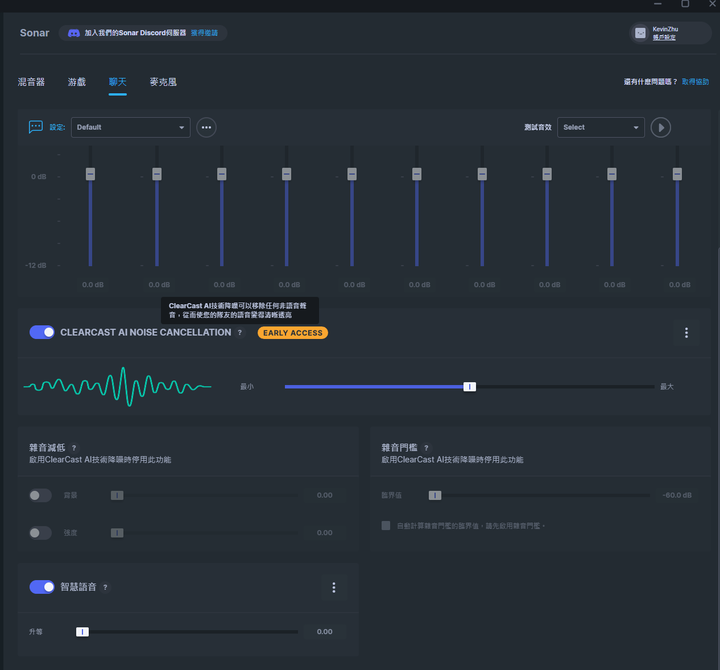Click the ClearCast noise cancellation strength slider handle

[x=470, y=387]
